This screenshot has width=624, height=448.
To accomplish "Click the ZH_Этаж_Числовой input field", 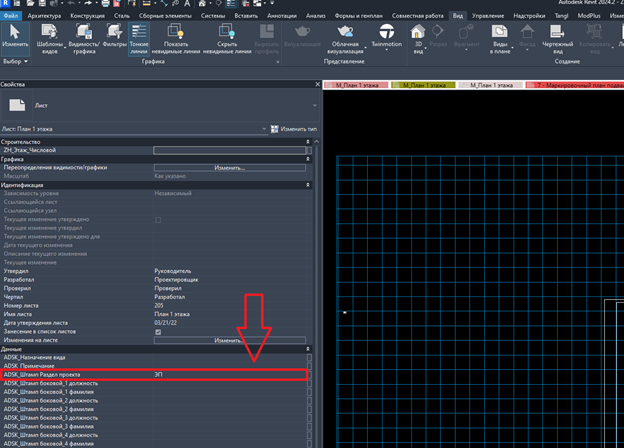I will (230, 150).
